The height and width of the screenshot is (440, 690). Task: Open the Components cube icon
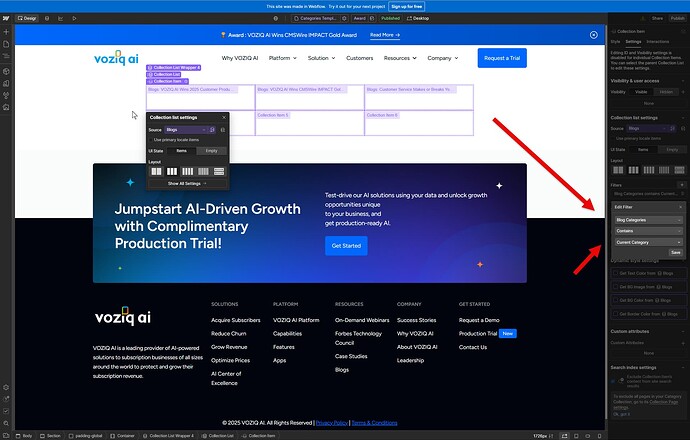(6, 71)
